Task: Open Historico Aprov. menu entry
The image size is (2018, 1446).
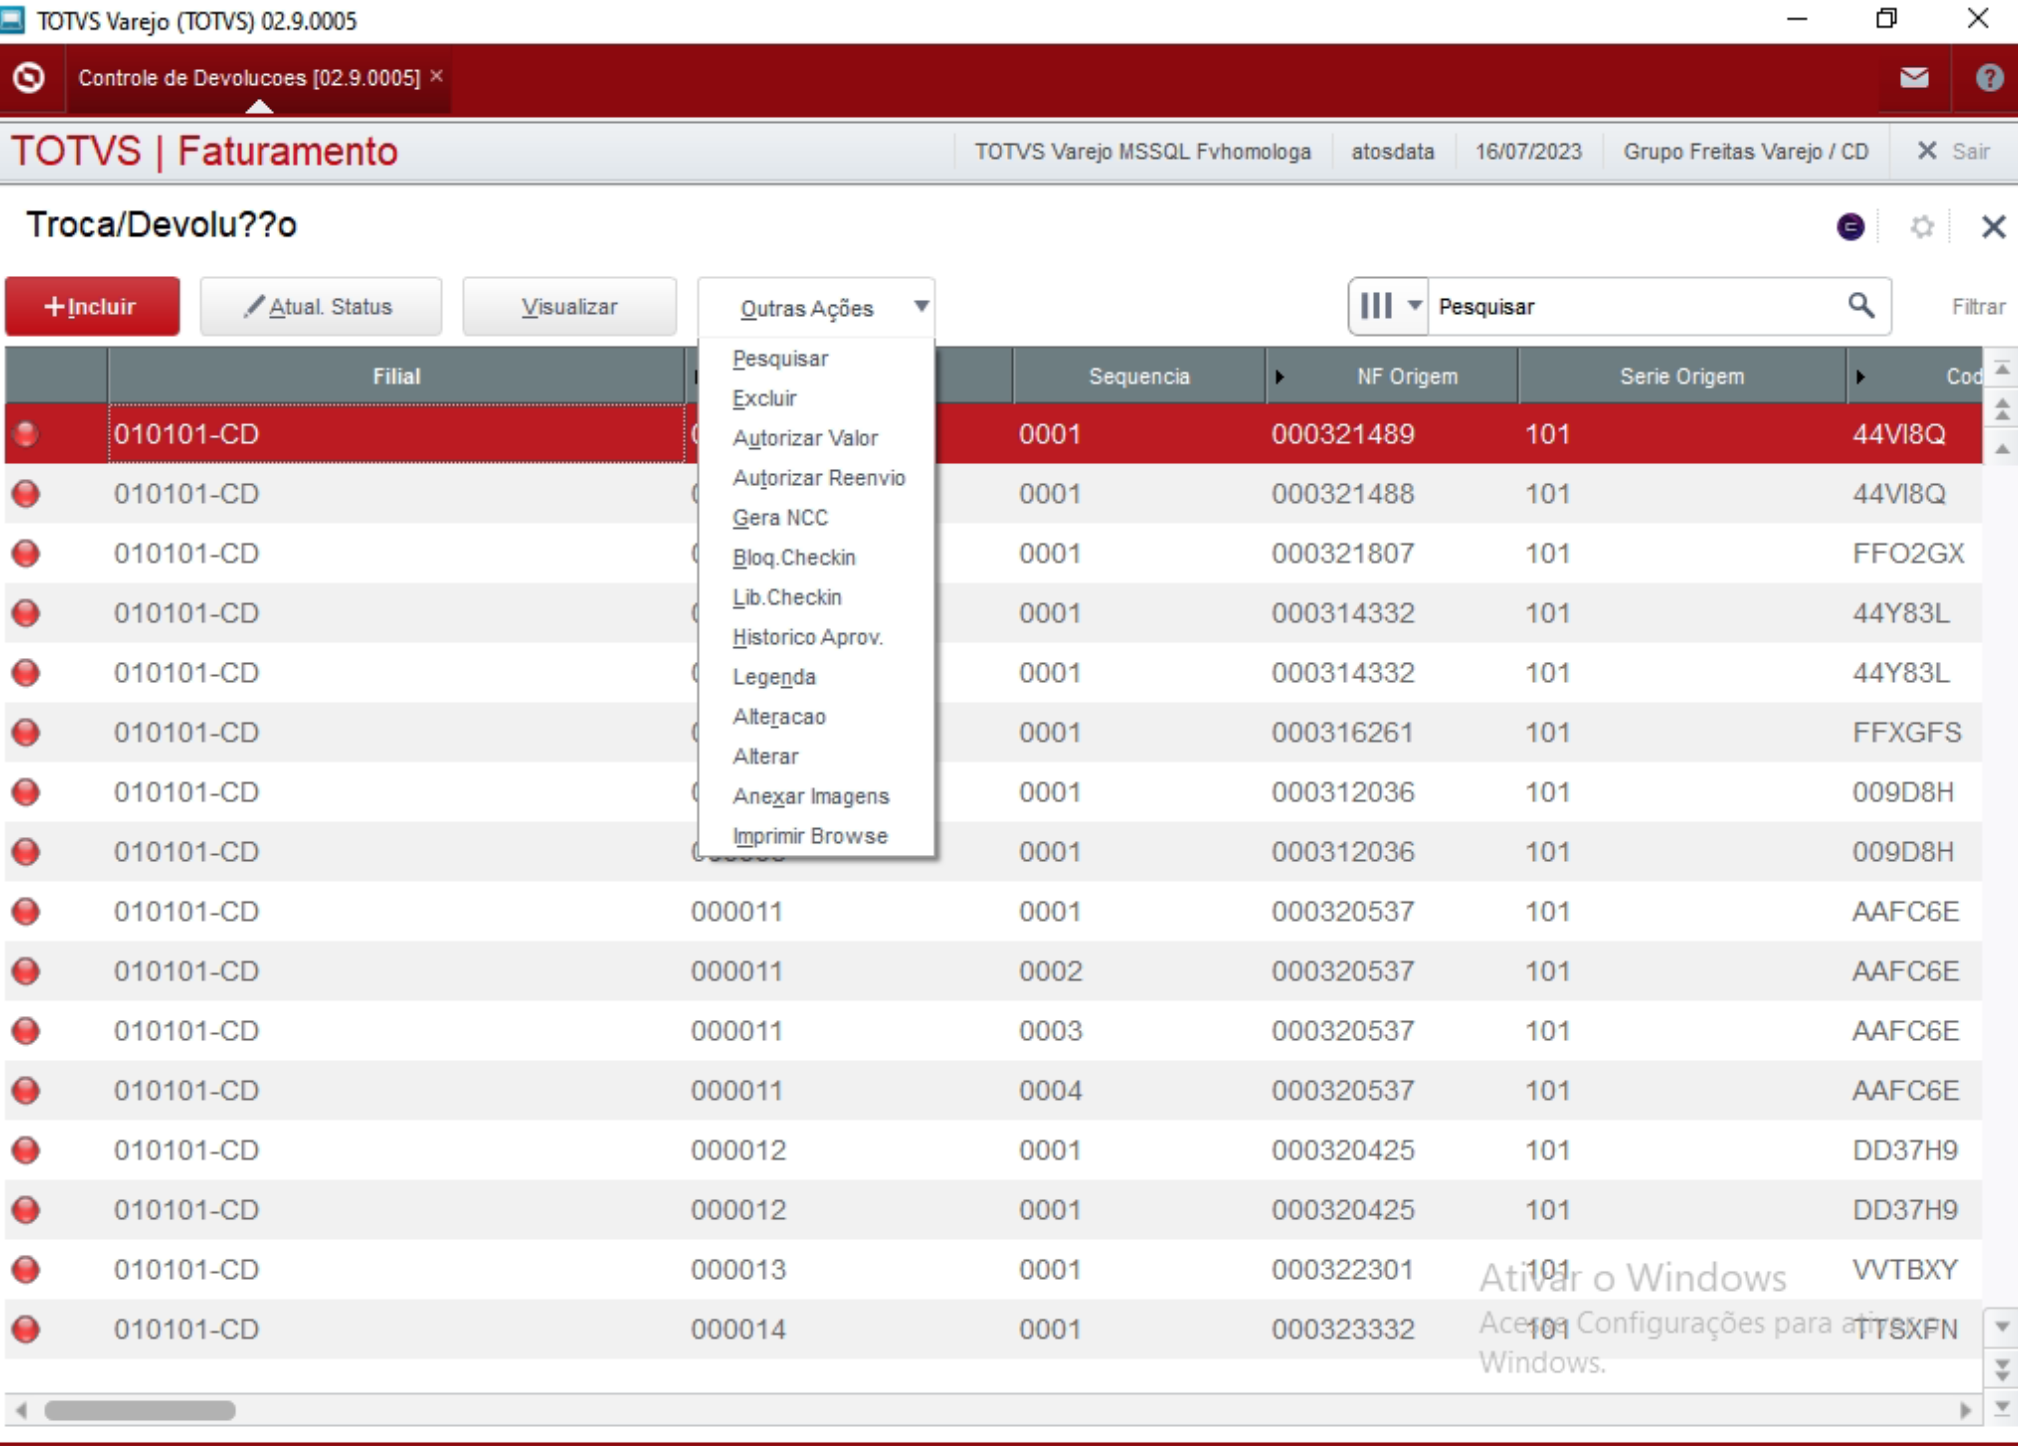Action: coord(807,637)
